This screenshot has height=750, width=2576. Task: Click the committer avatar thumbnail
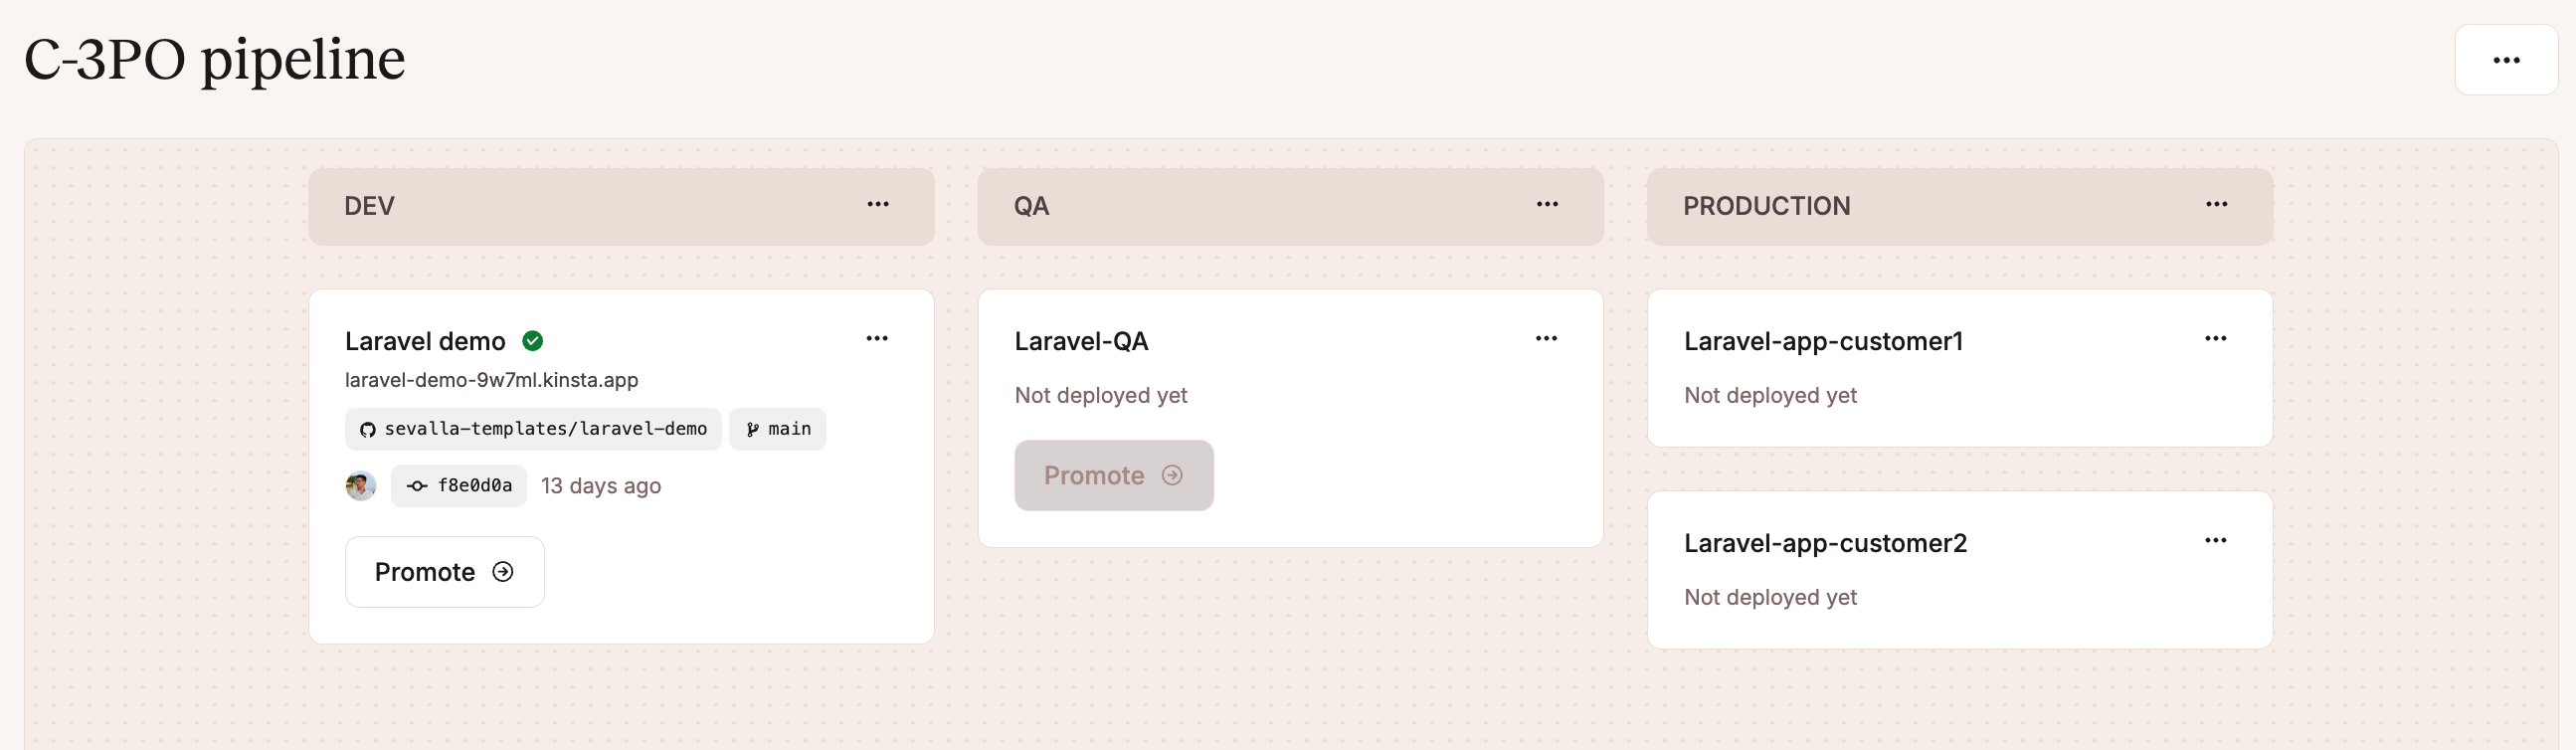pyautogui.click(x=360, y=486)
